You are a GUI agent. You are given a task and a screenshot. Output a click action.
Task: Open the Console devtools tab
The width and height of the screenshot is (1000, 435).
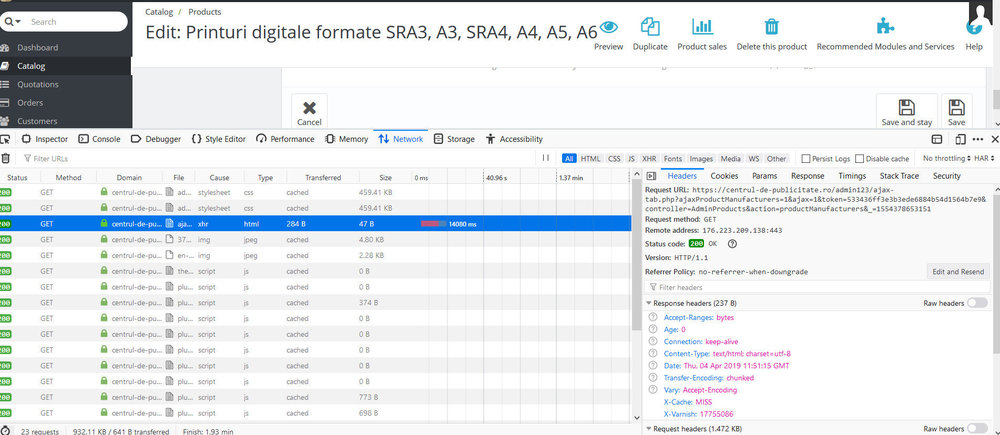point(99,139)
